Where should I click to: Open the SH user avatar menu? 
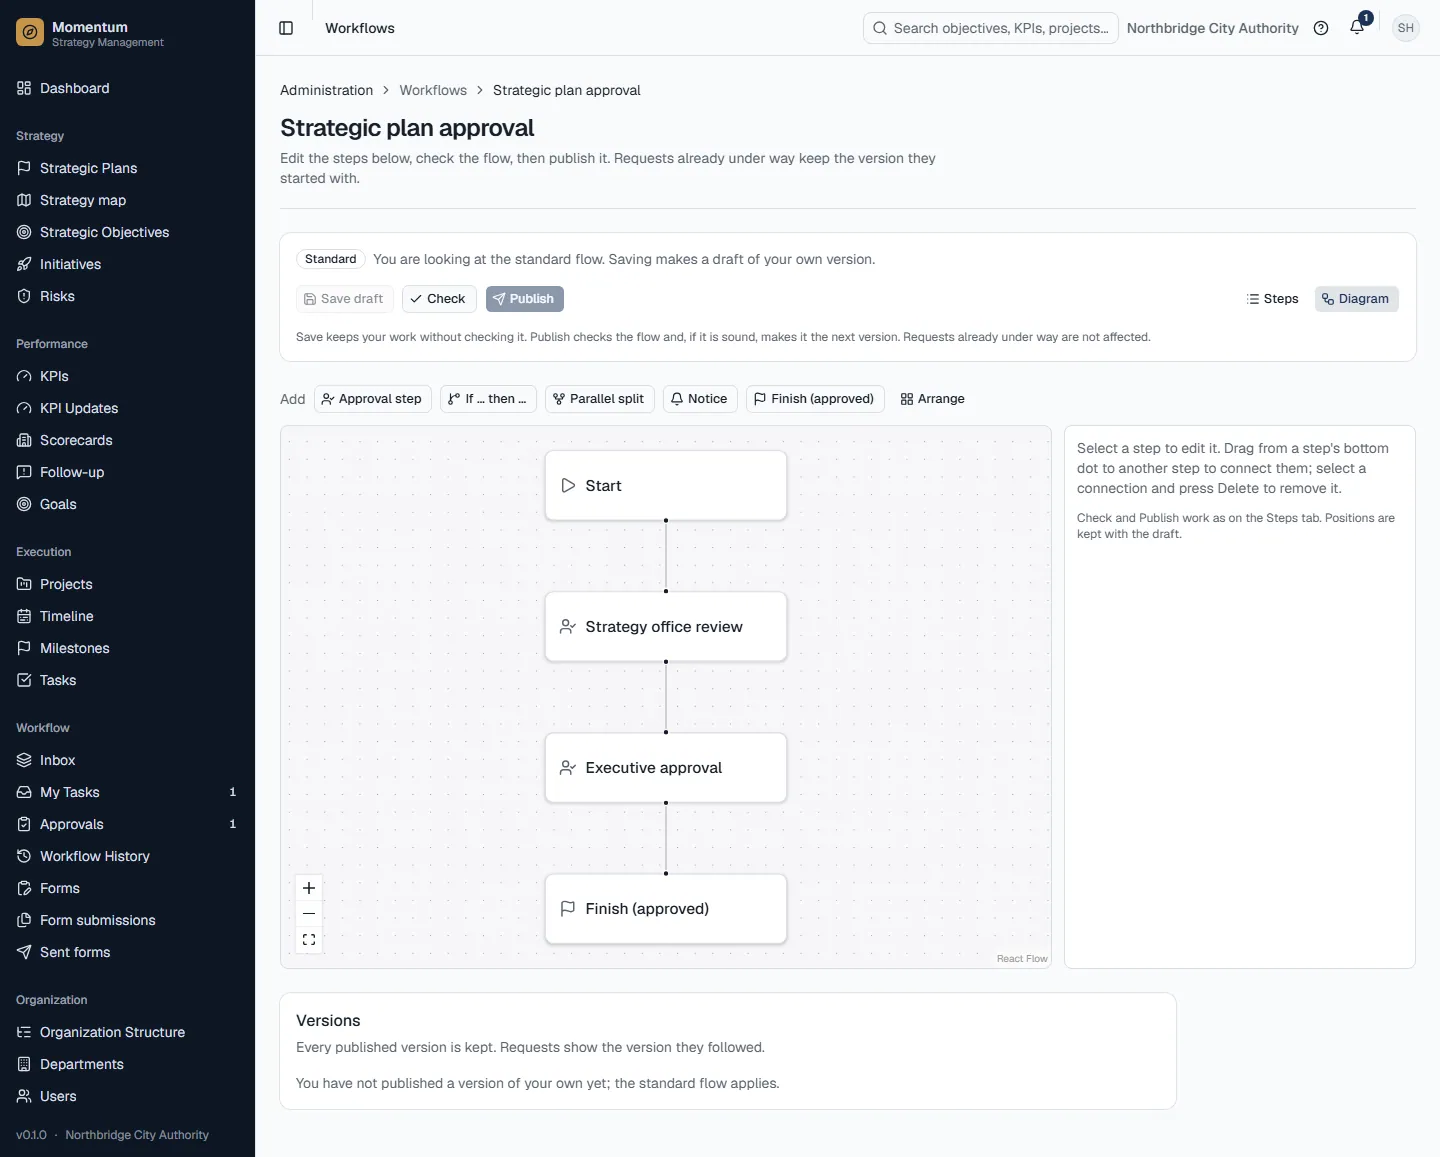[1406, 28]
